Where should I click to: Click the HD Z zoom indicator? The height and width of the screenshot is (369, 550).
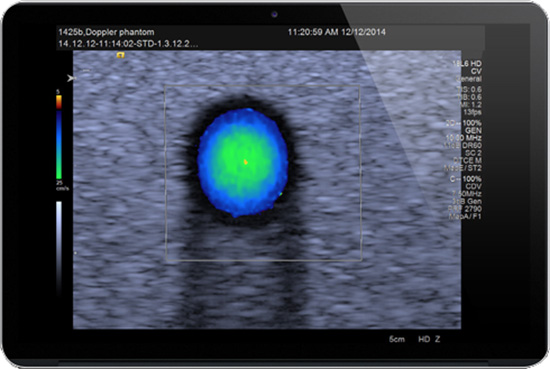pyautogui.click(x=429, y=339)
